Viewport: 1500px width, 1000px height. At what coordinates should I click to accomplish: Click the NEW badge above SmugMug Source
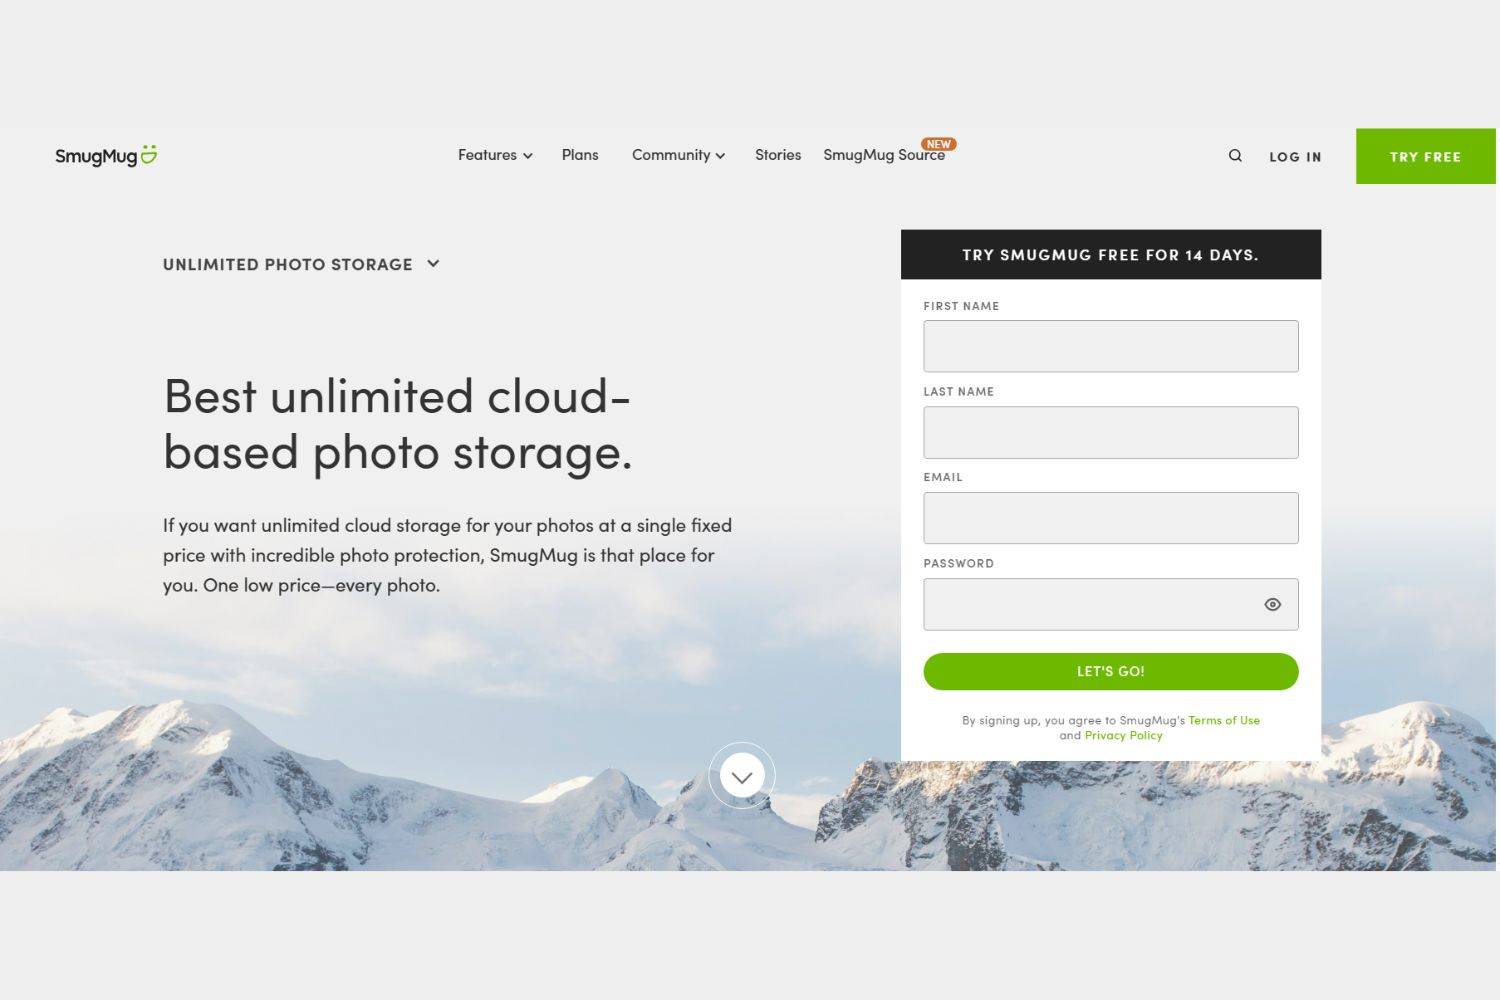(938, 143)
